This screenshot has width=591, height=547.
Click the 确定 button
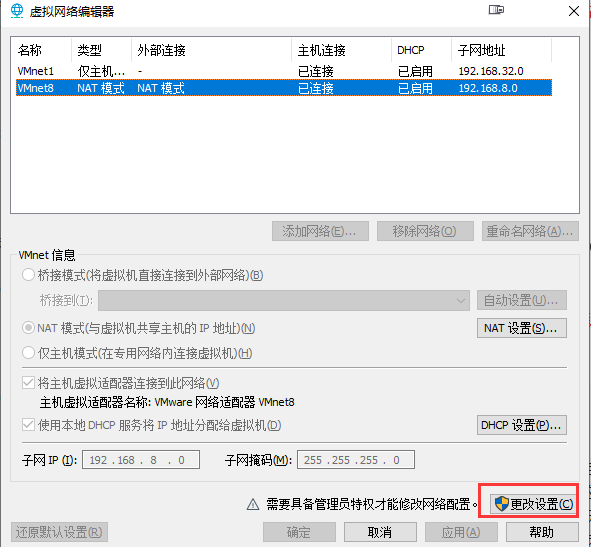pyautogui.click(x=299, y=532)
